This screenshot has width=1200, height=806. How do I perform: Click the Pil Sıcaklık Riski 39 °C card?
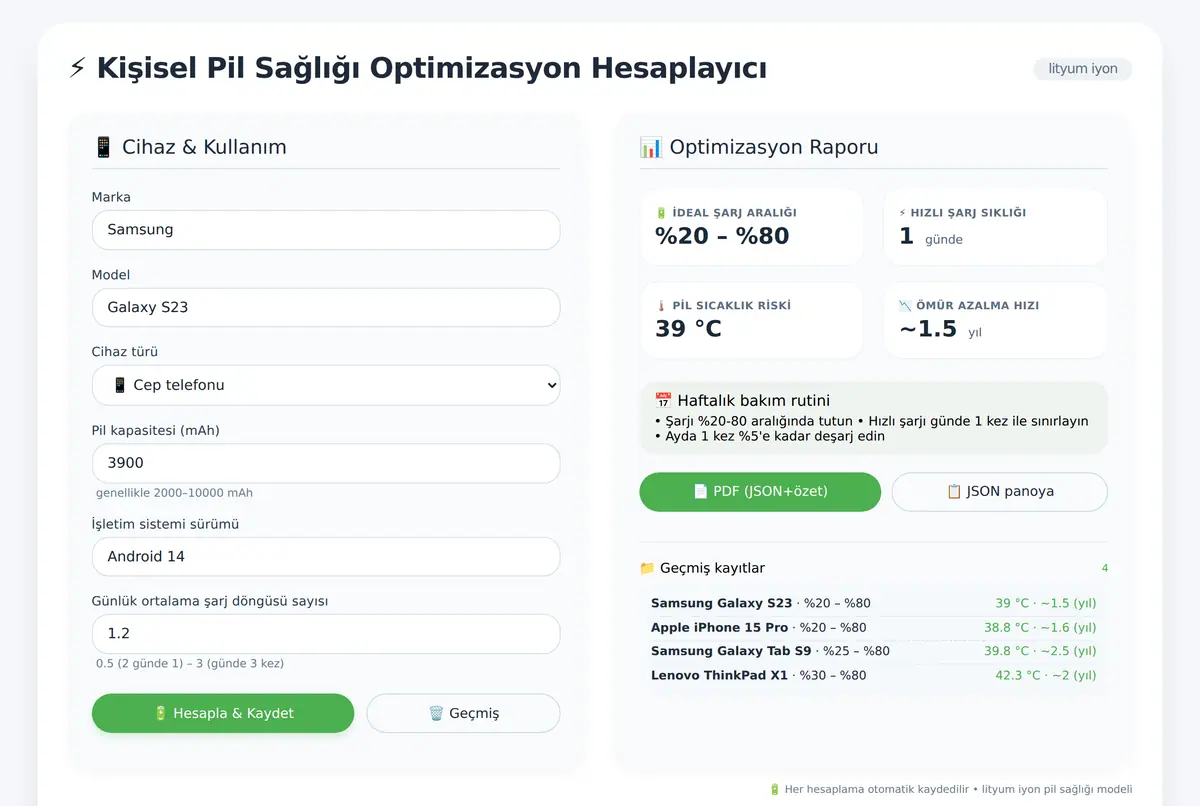(x=752, y=320)
